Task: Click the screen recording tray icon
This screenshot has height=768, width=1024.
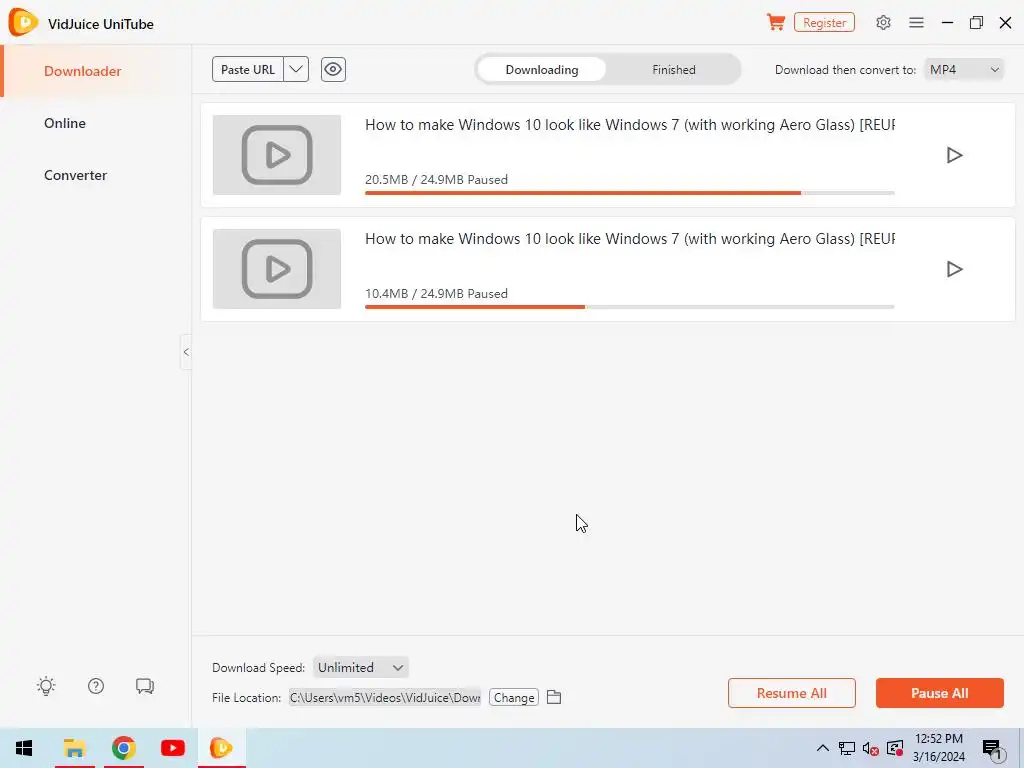Action: click(x=895, y=748)
